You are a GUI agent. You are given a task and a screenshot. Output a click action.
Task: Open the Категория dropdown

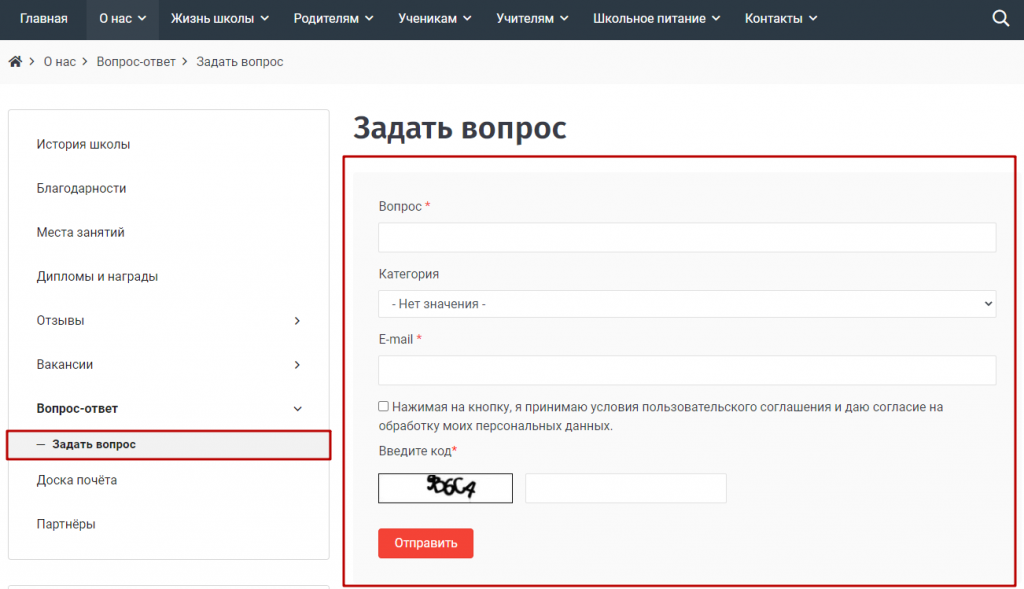tap(687, 304)
